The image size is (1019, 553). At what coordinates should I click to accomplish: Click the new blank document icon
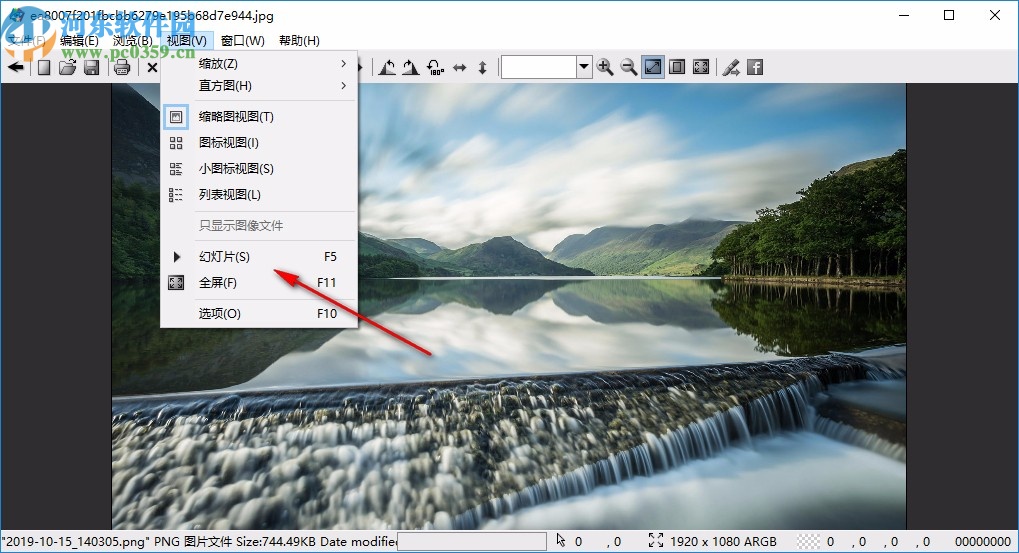pyautogui.click(x=44, y=67)
